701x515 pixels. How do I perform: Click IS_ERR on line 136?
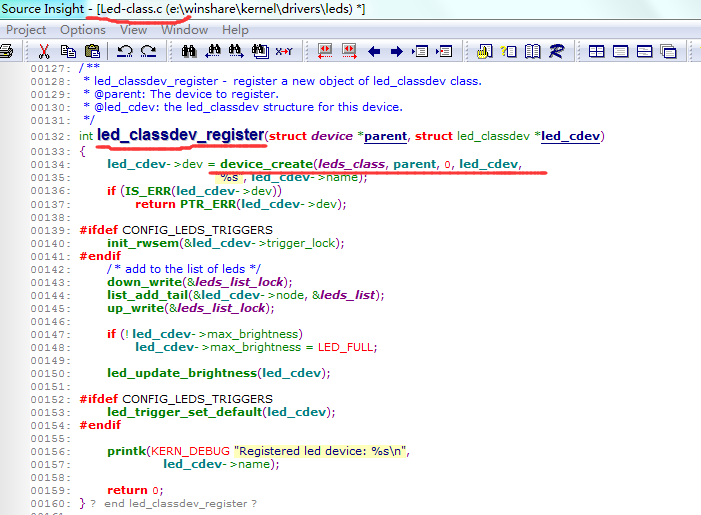tap(148, 191)
